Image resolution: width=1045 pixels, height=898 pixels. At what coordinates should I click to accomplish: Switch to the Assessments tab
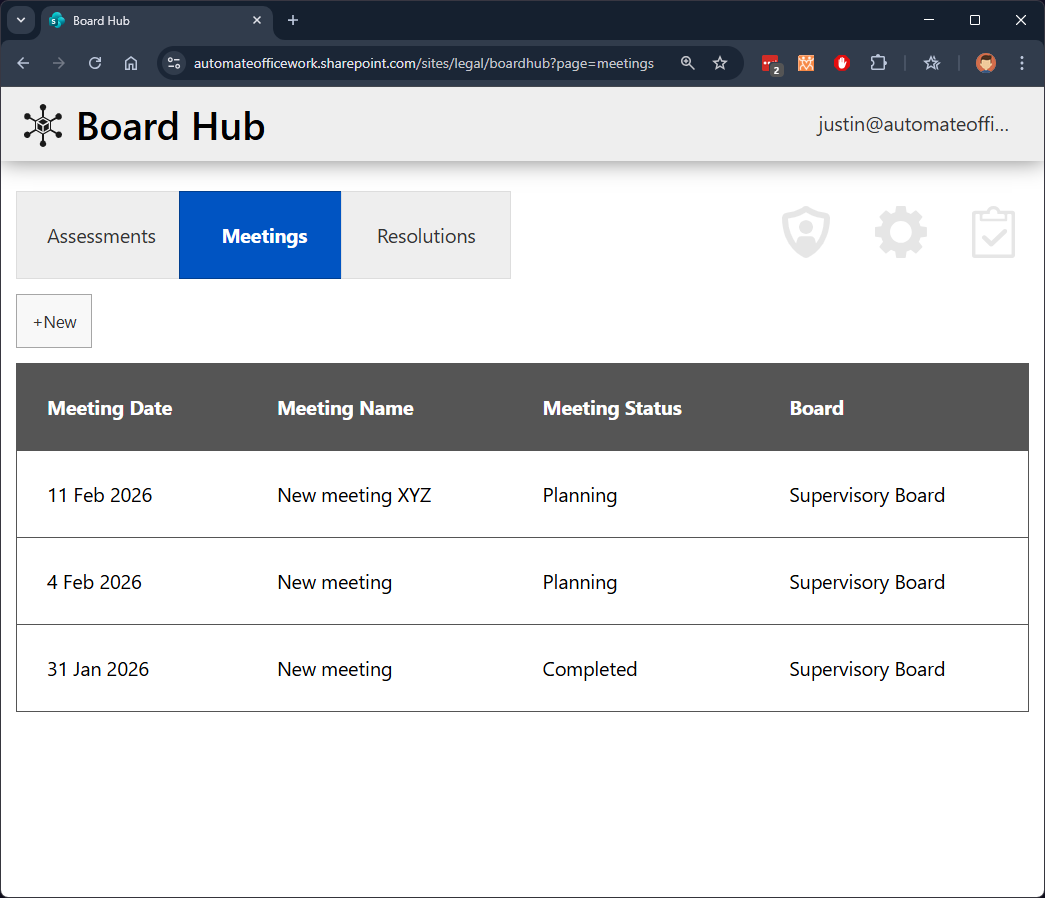tap(101, 236)
